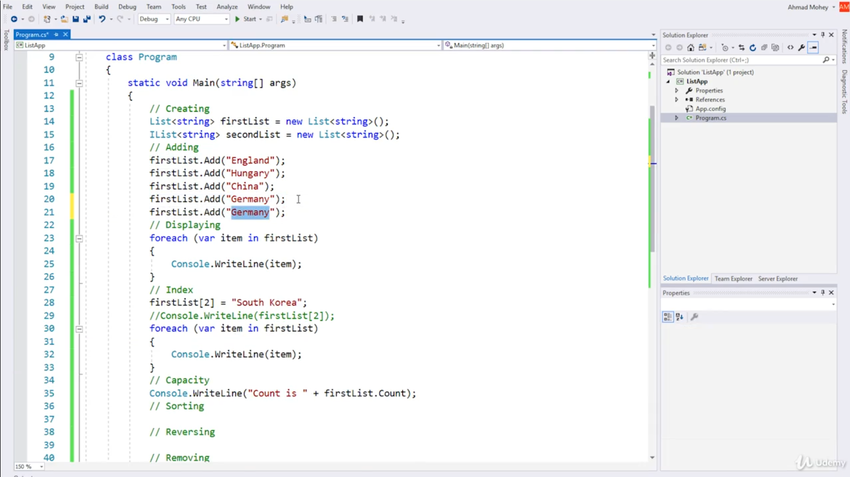The height and width of the screenshot is (477, 850).
Task: Collapse the ListApp project node
Action: pos(668,81)
